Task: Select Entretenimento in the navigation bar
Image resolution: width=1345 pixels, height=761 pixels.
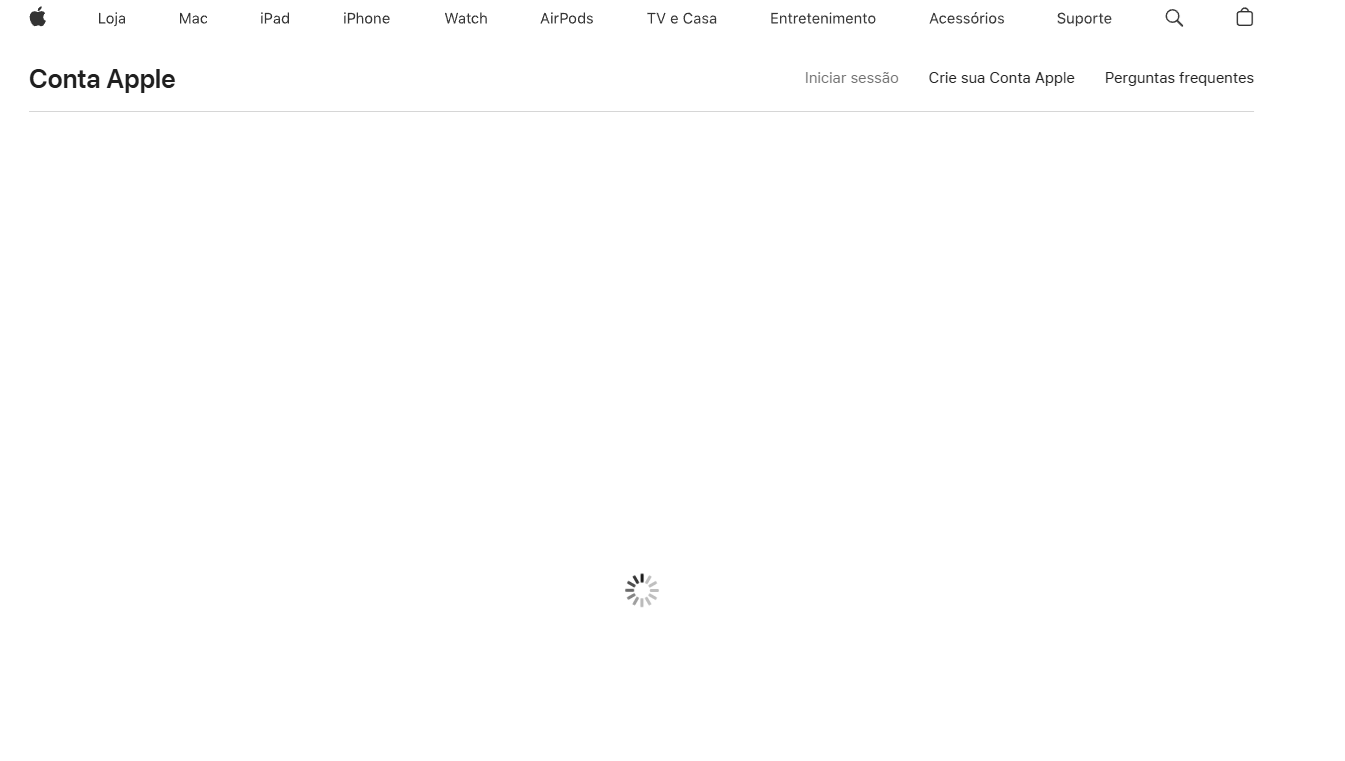Action: coord(823,19)
